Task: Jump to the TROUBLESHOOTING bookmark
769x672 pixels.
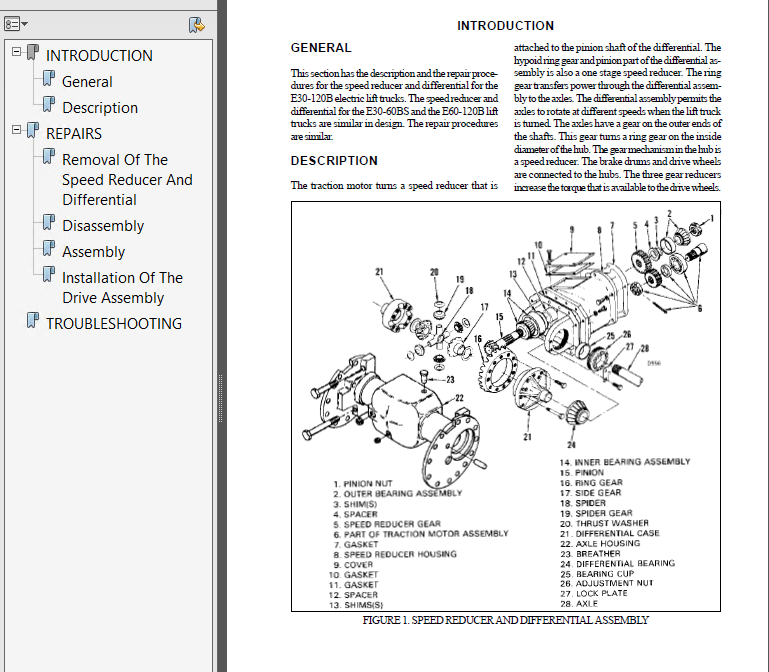Action: 114,324
